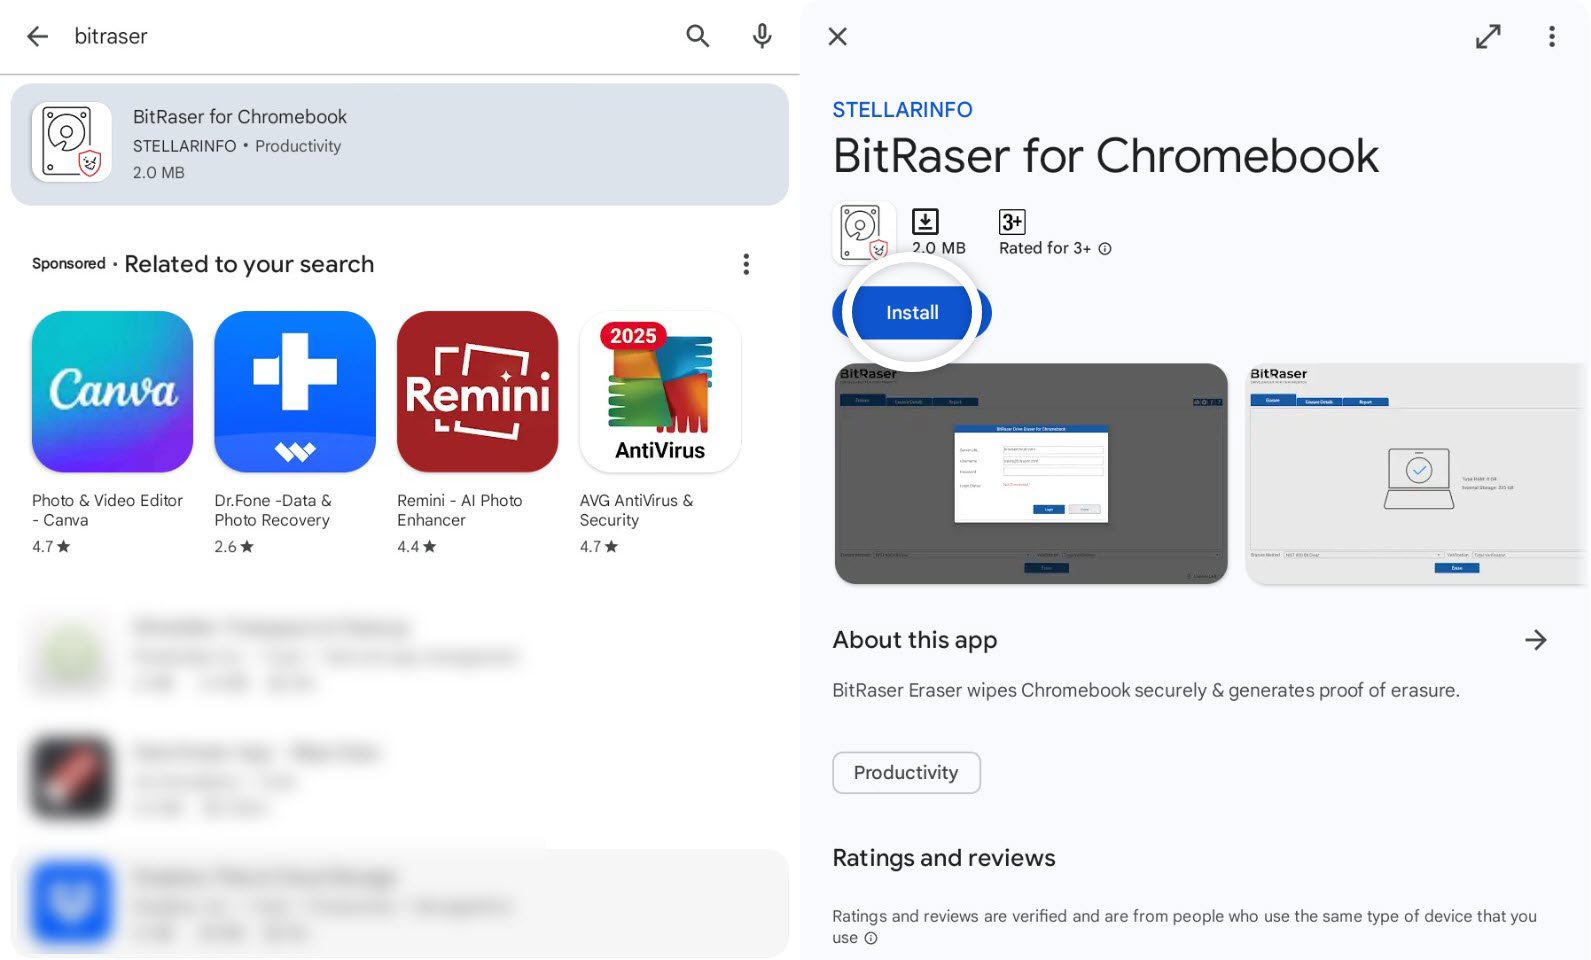Open the AVG AntiVirus app icon
Viewport: 1591px width, 960px height.
coord(660,391)
